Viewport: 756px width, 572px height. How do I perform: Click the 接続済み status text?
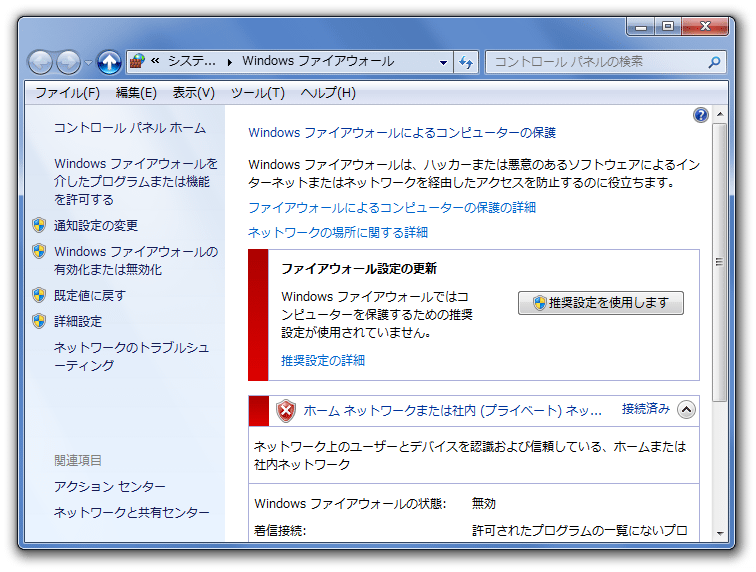[x=646, y=409]
